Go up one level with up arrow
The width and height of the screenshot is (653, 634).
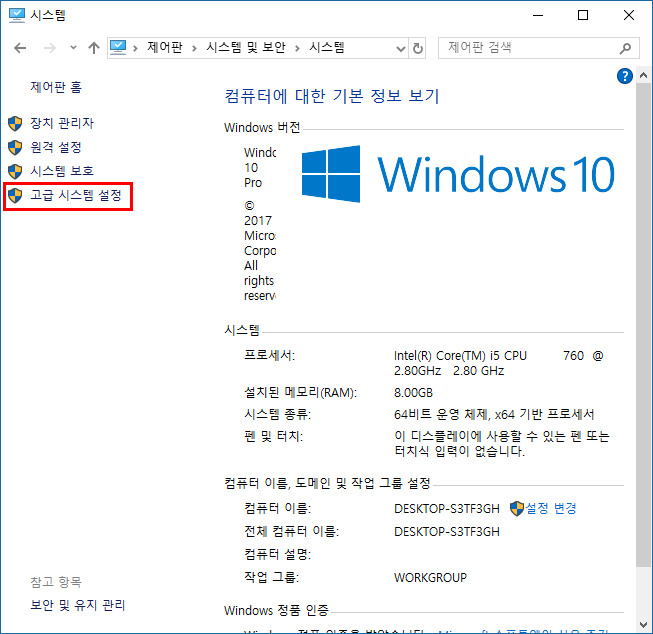[94, 48]
